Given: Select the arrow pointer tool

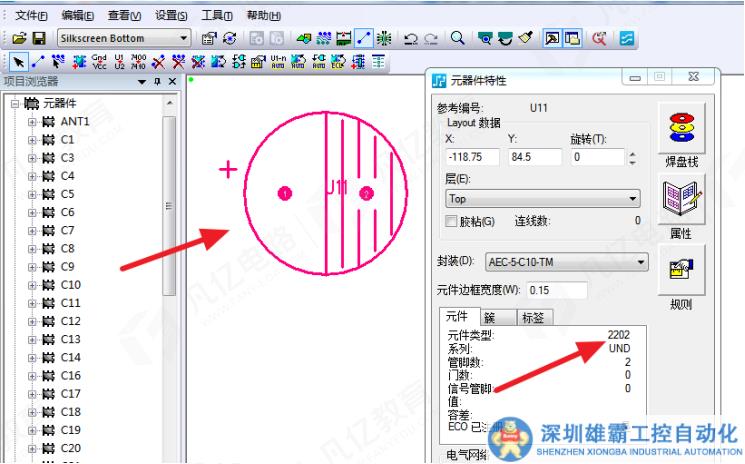Looking at the screenshot, I should pyautogui.click(x=20, y=62).
